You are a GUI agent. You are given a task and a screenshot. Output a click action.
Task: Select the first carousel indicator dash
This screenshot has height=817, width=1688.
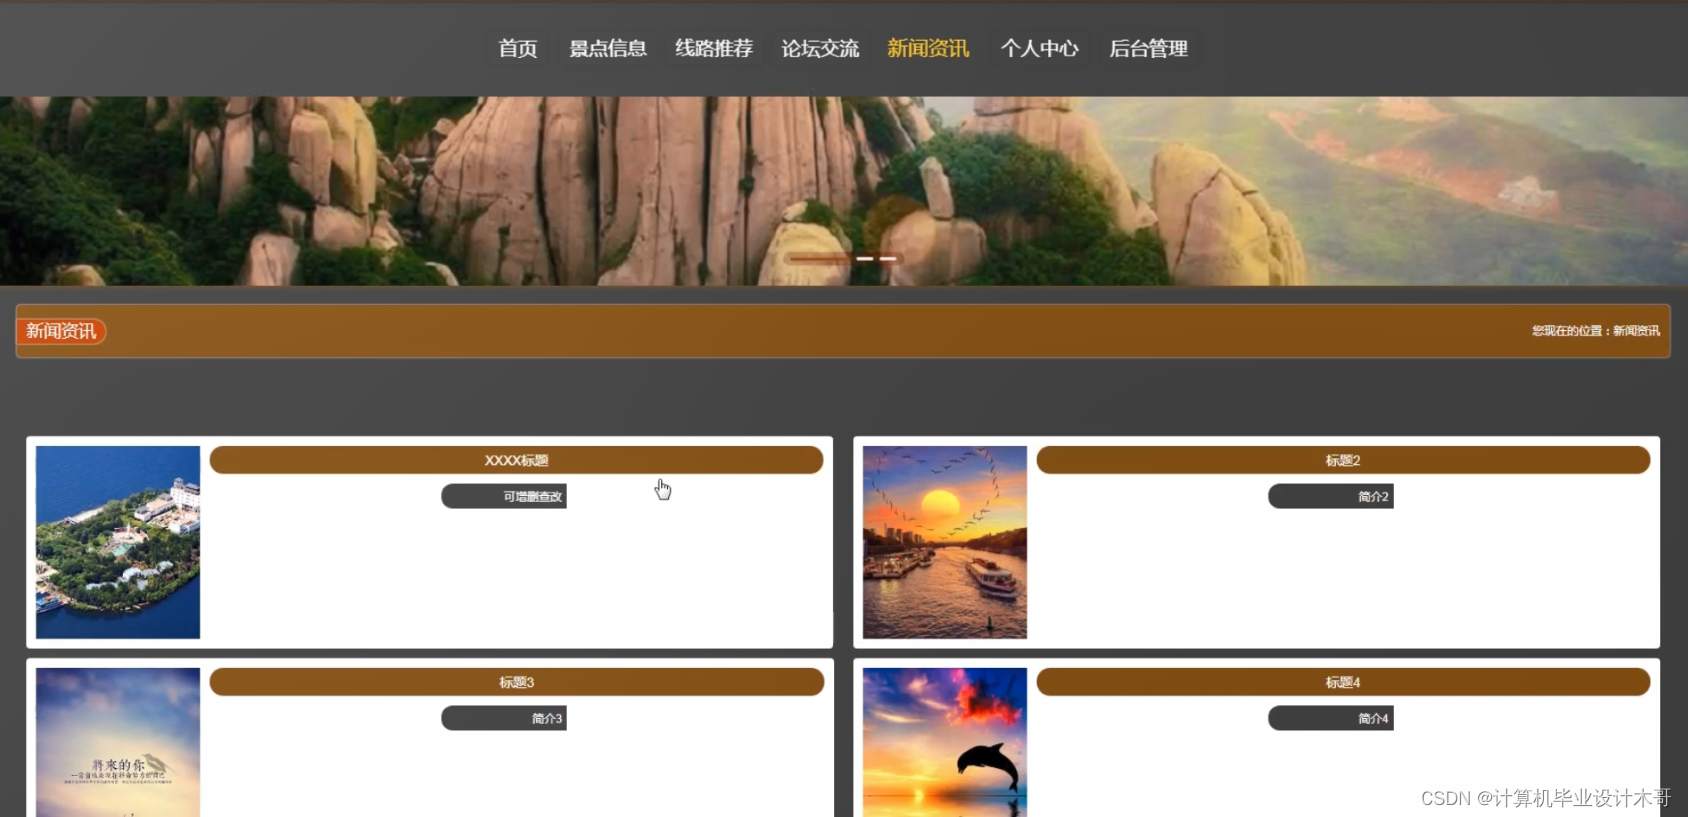pyautogui.click(x=865, y=259)
